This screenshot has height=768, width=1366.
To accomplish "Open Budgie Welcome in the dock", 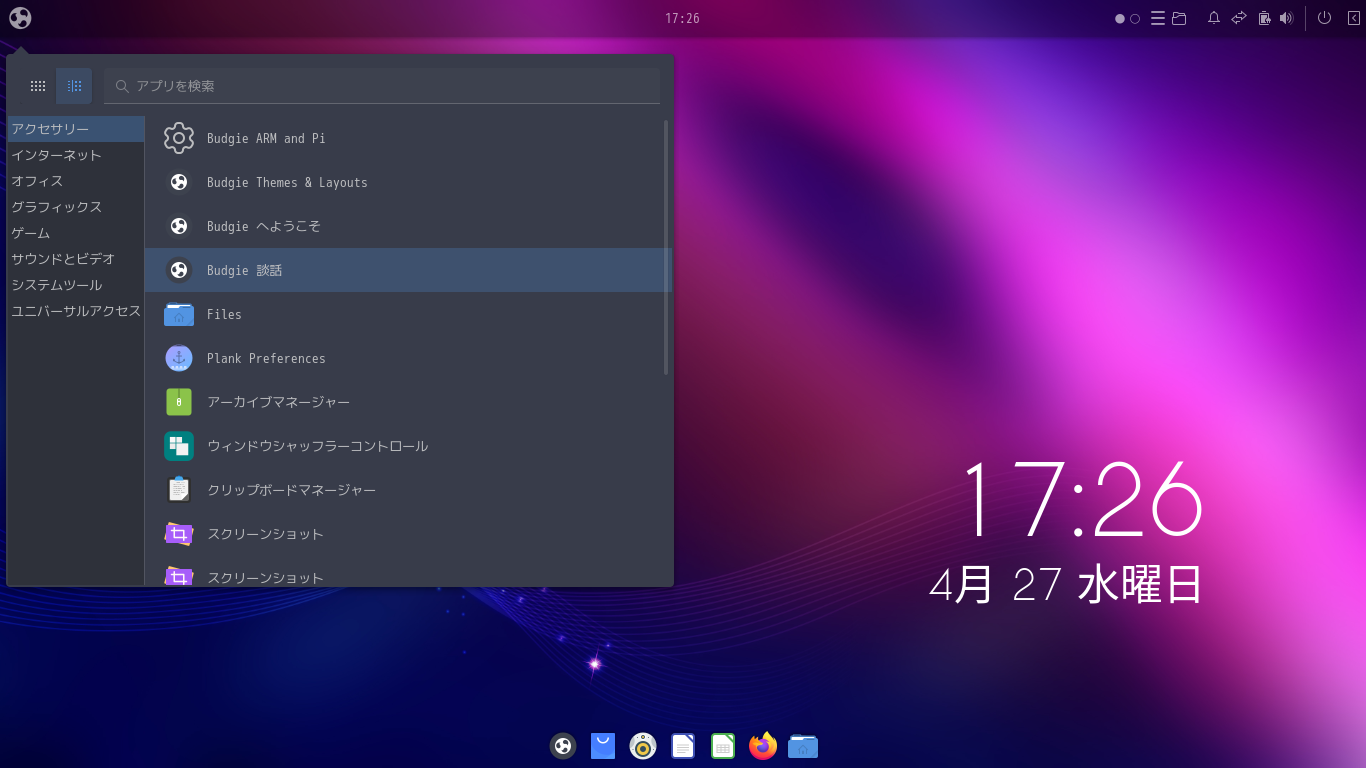I will point(563,746).
